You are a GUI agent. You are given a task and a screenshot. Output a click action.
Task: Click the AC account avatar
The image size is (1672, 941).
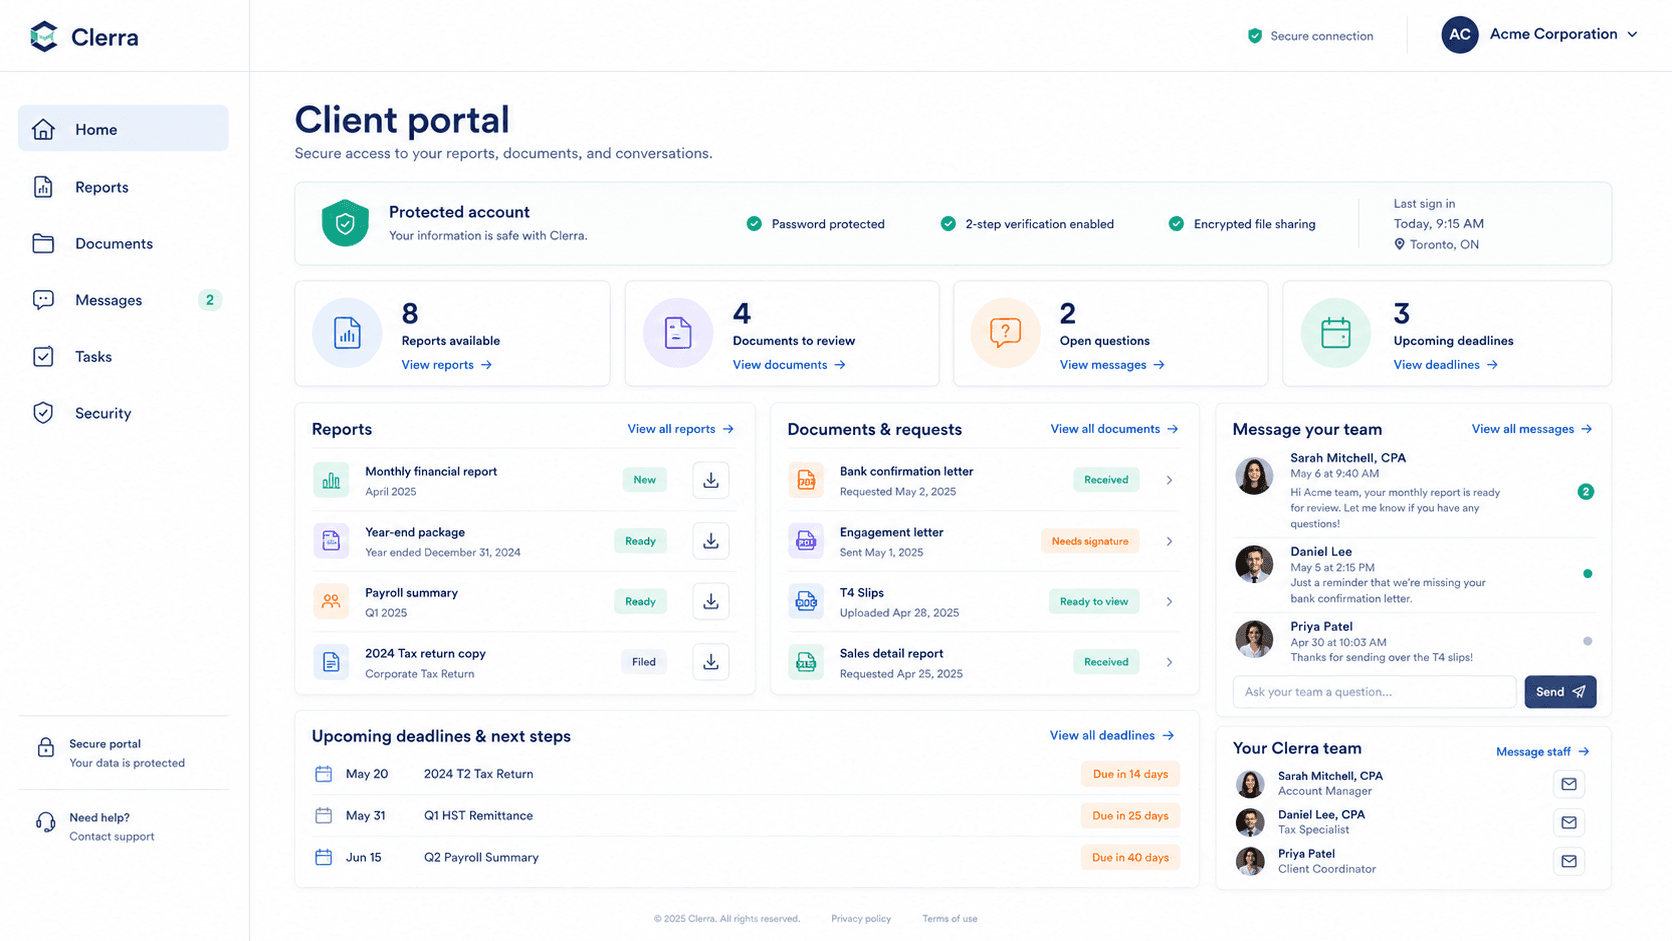point(1460,35)
